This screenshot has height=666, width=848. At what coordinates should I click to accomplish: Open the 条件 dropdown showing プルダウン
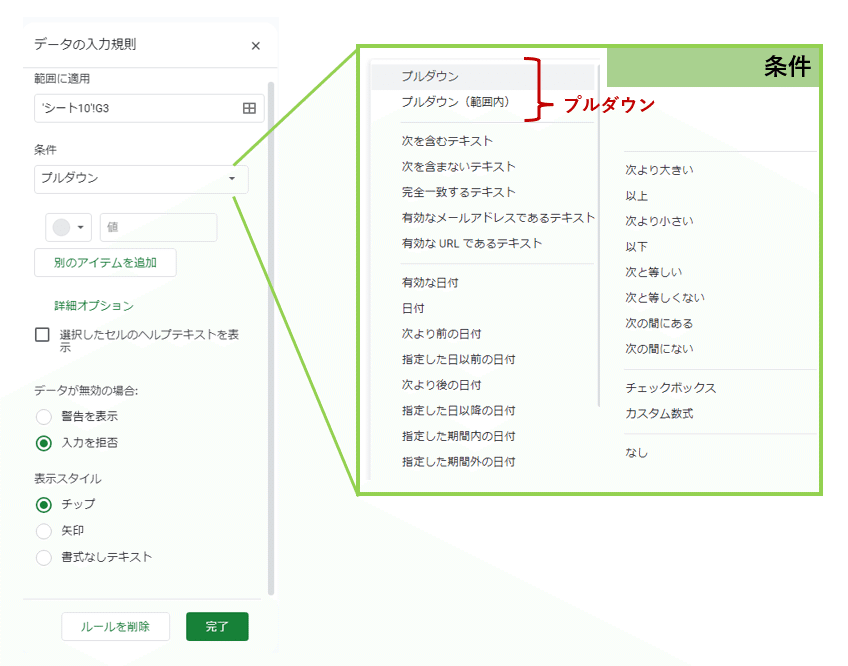140,180
